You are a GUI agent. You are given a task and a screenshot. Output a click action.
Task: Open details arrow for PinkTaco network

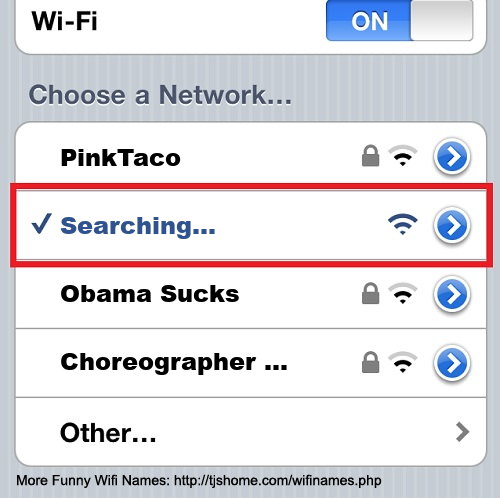pos(452,157)
